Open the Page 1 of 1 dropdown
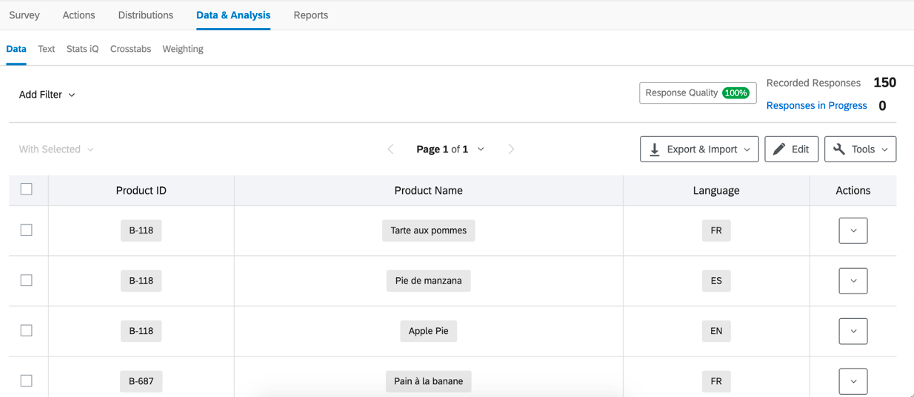Screen dimensions: 914x397 tap(451, 149)
